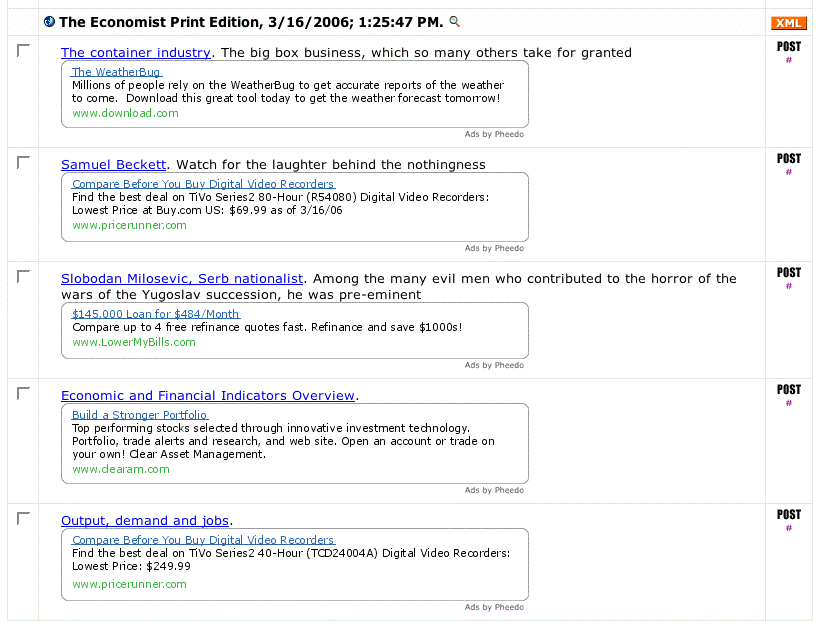Mark the Output, demand and jobs checkbox
This screenshot has height=621, width=824.
pyautogui.click(x=24, y=518)
